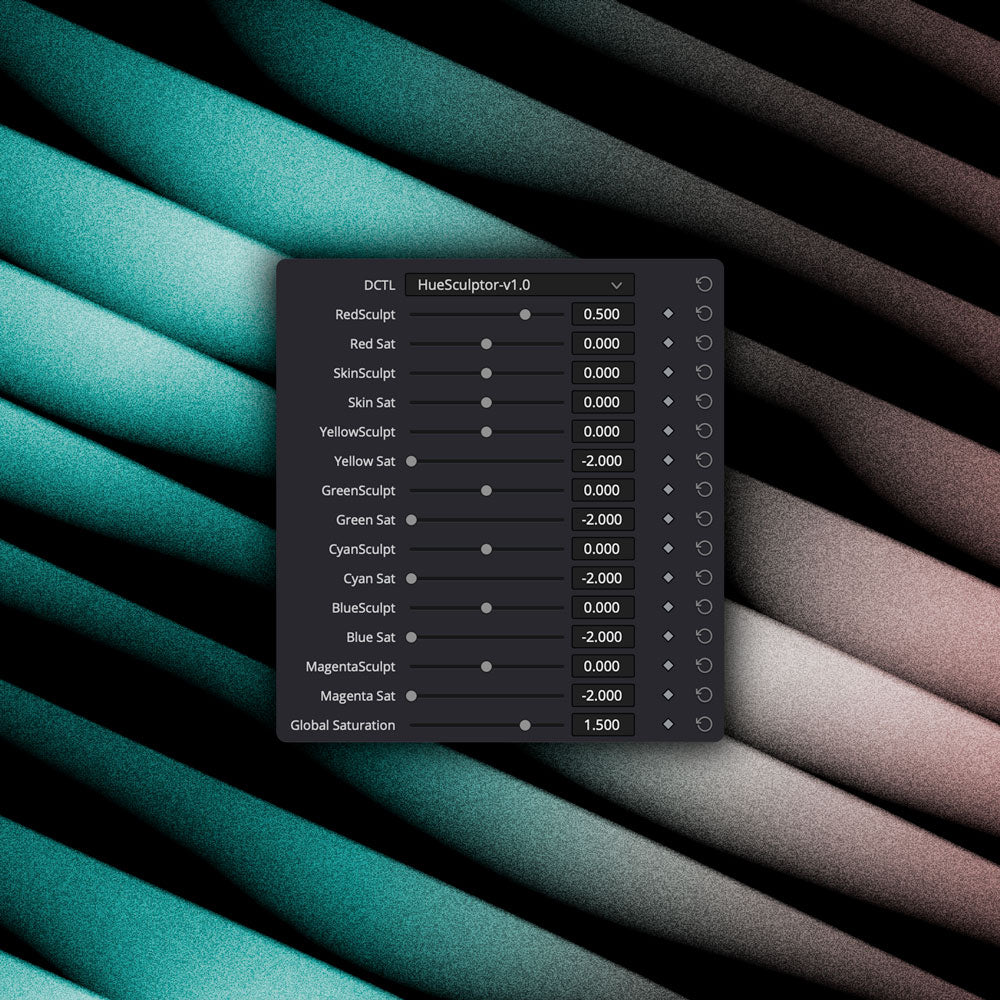Select the Cyan Sat value field
Screen dimensions: 1000x1000
tap(603, 578)
